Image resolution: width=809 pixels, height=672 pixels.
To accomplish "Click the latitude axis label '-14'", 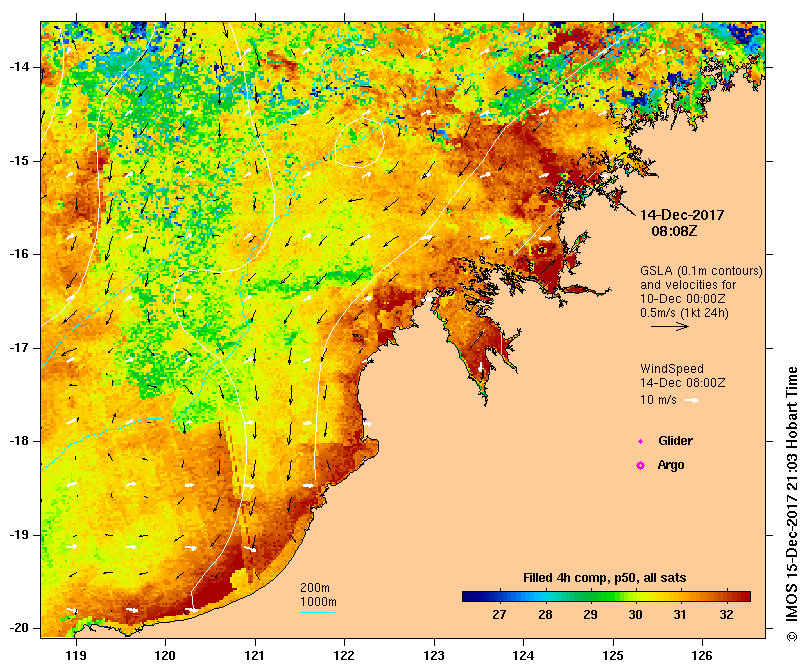I will [x=19, y=67].
